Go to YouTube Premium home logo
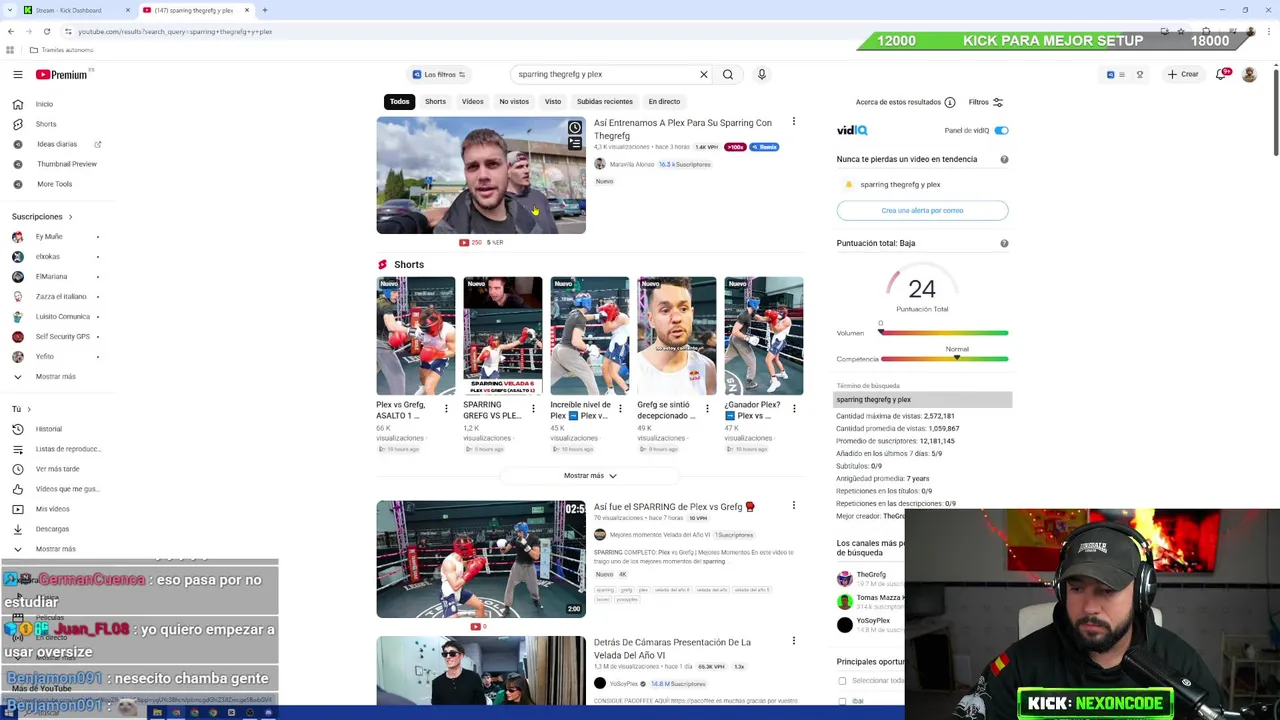This screenshot has height=720, width=1280. pyautogui.click(x=61, y=75)
